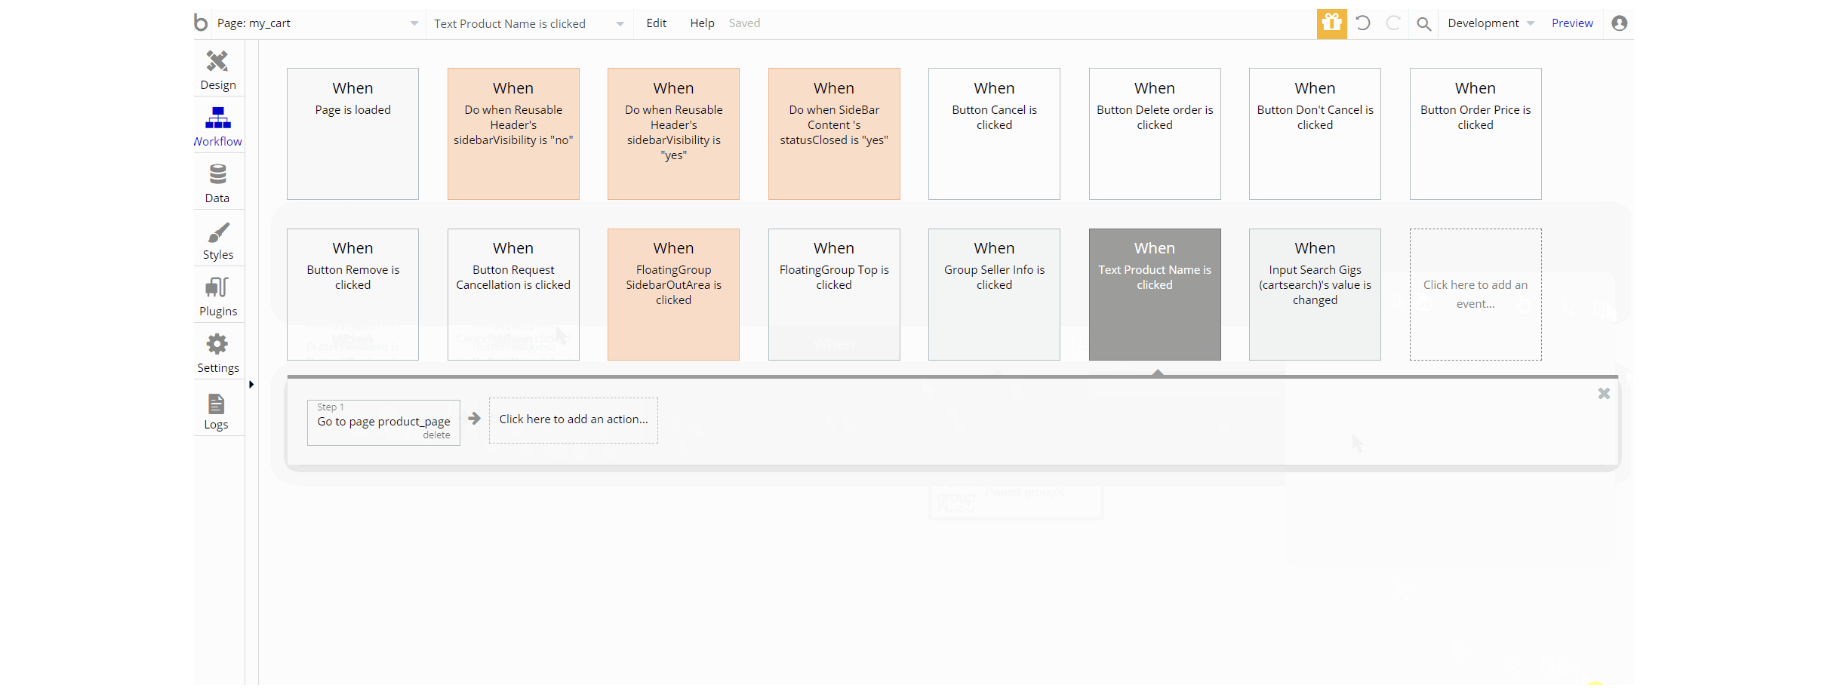This screenshot has width=1830, height=688.
Task: Click the Saved status text
Action: pos(744,23)
